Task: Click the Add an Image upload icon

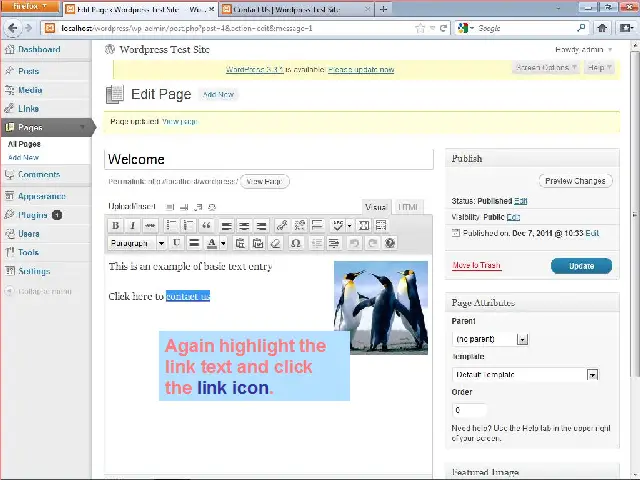Action: [x=170, y=207]
